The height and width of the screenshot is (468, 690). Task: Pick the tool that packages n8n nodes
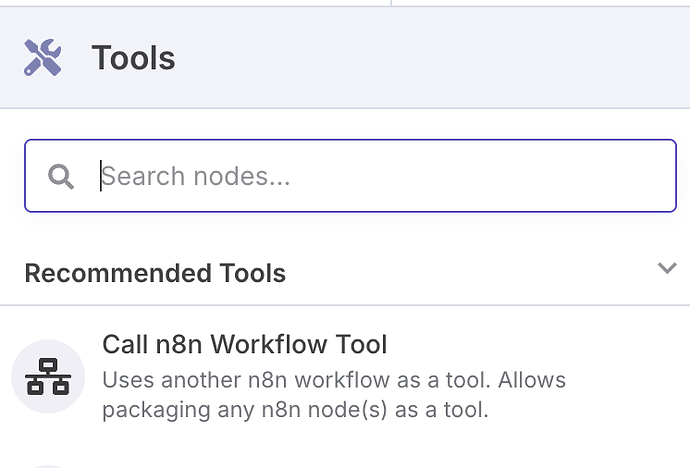(345, 377)
